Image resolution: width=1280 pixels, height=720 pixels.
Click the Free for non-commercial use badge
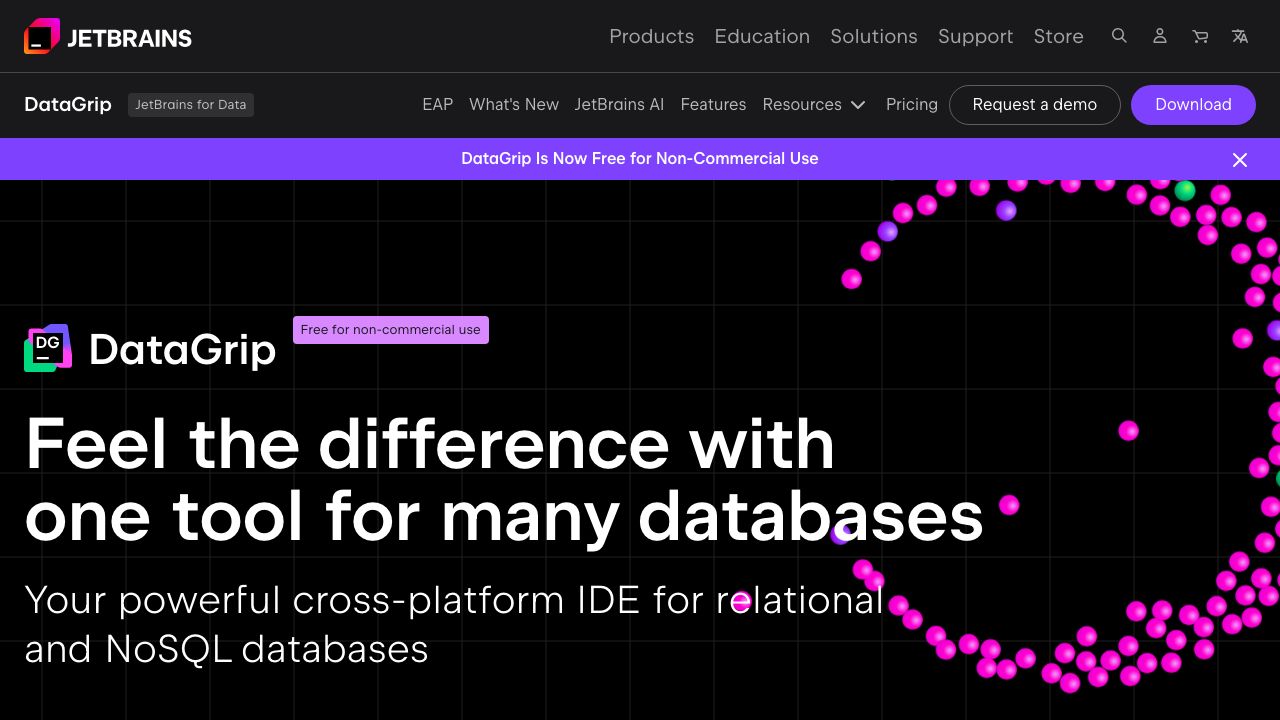click(x=391, y=329)
